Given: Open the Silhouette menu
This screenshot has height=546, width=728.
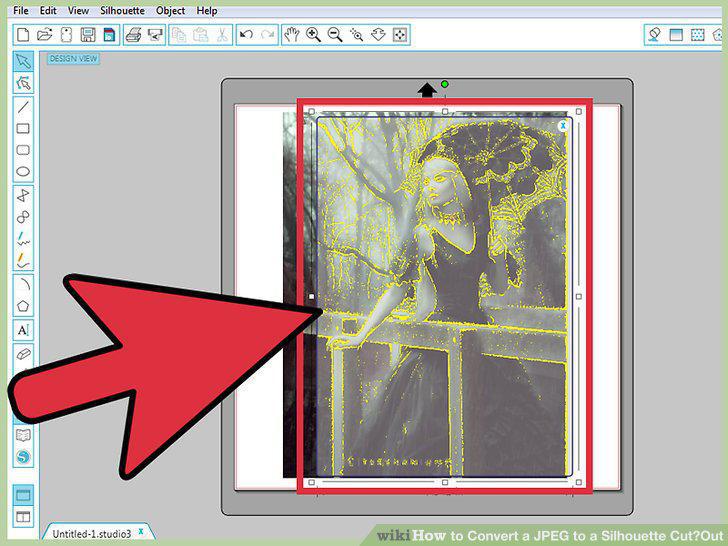Looking at the screenshot, I should pyautogui.click(x=123, y=10).
